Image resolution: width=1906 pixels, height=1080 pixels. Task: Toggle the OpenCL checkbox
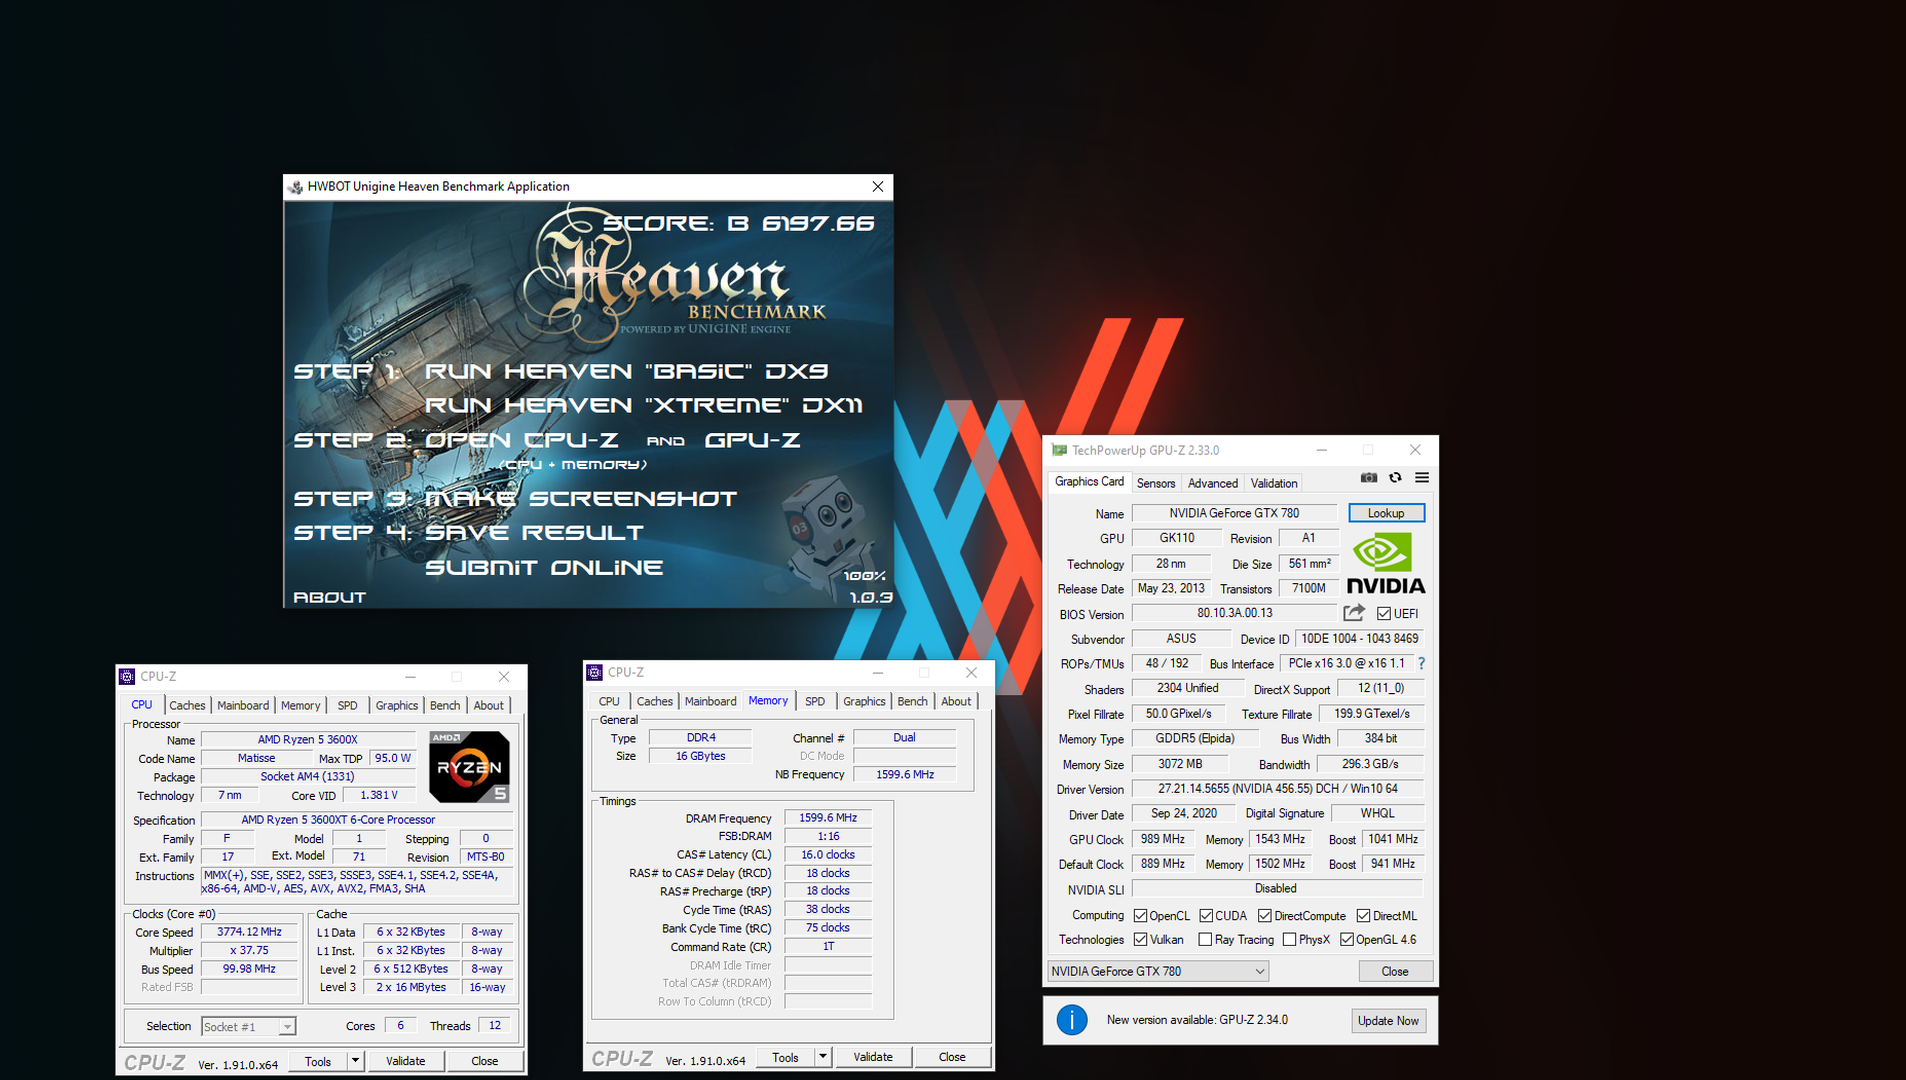[1140, 916]
